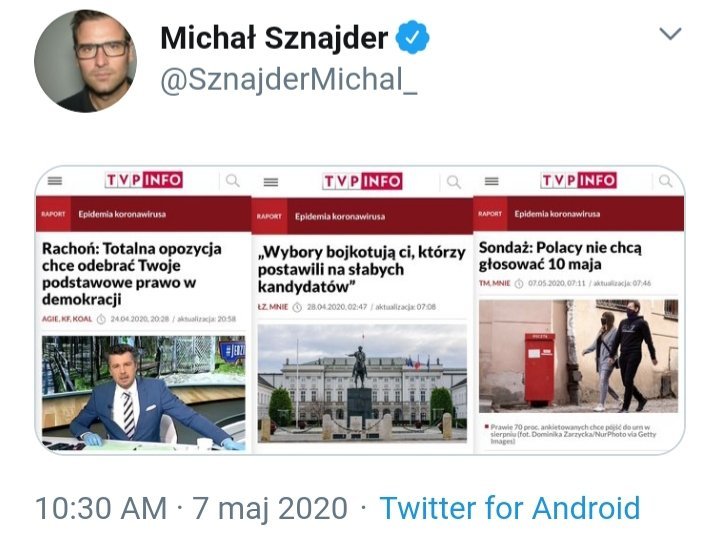The height and width of the screenshot is (540, 720).
Task: Click the Michał Sznajder display name
Action: pos(274,38)
